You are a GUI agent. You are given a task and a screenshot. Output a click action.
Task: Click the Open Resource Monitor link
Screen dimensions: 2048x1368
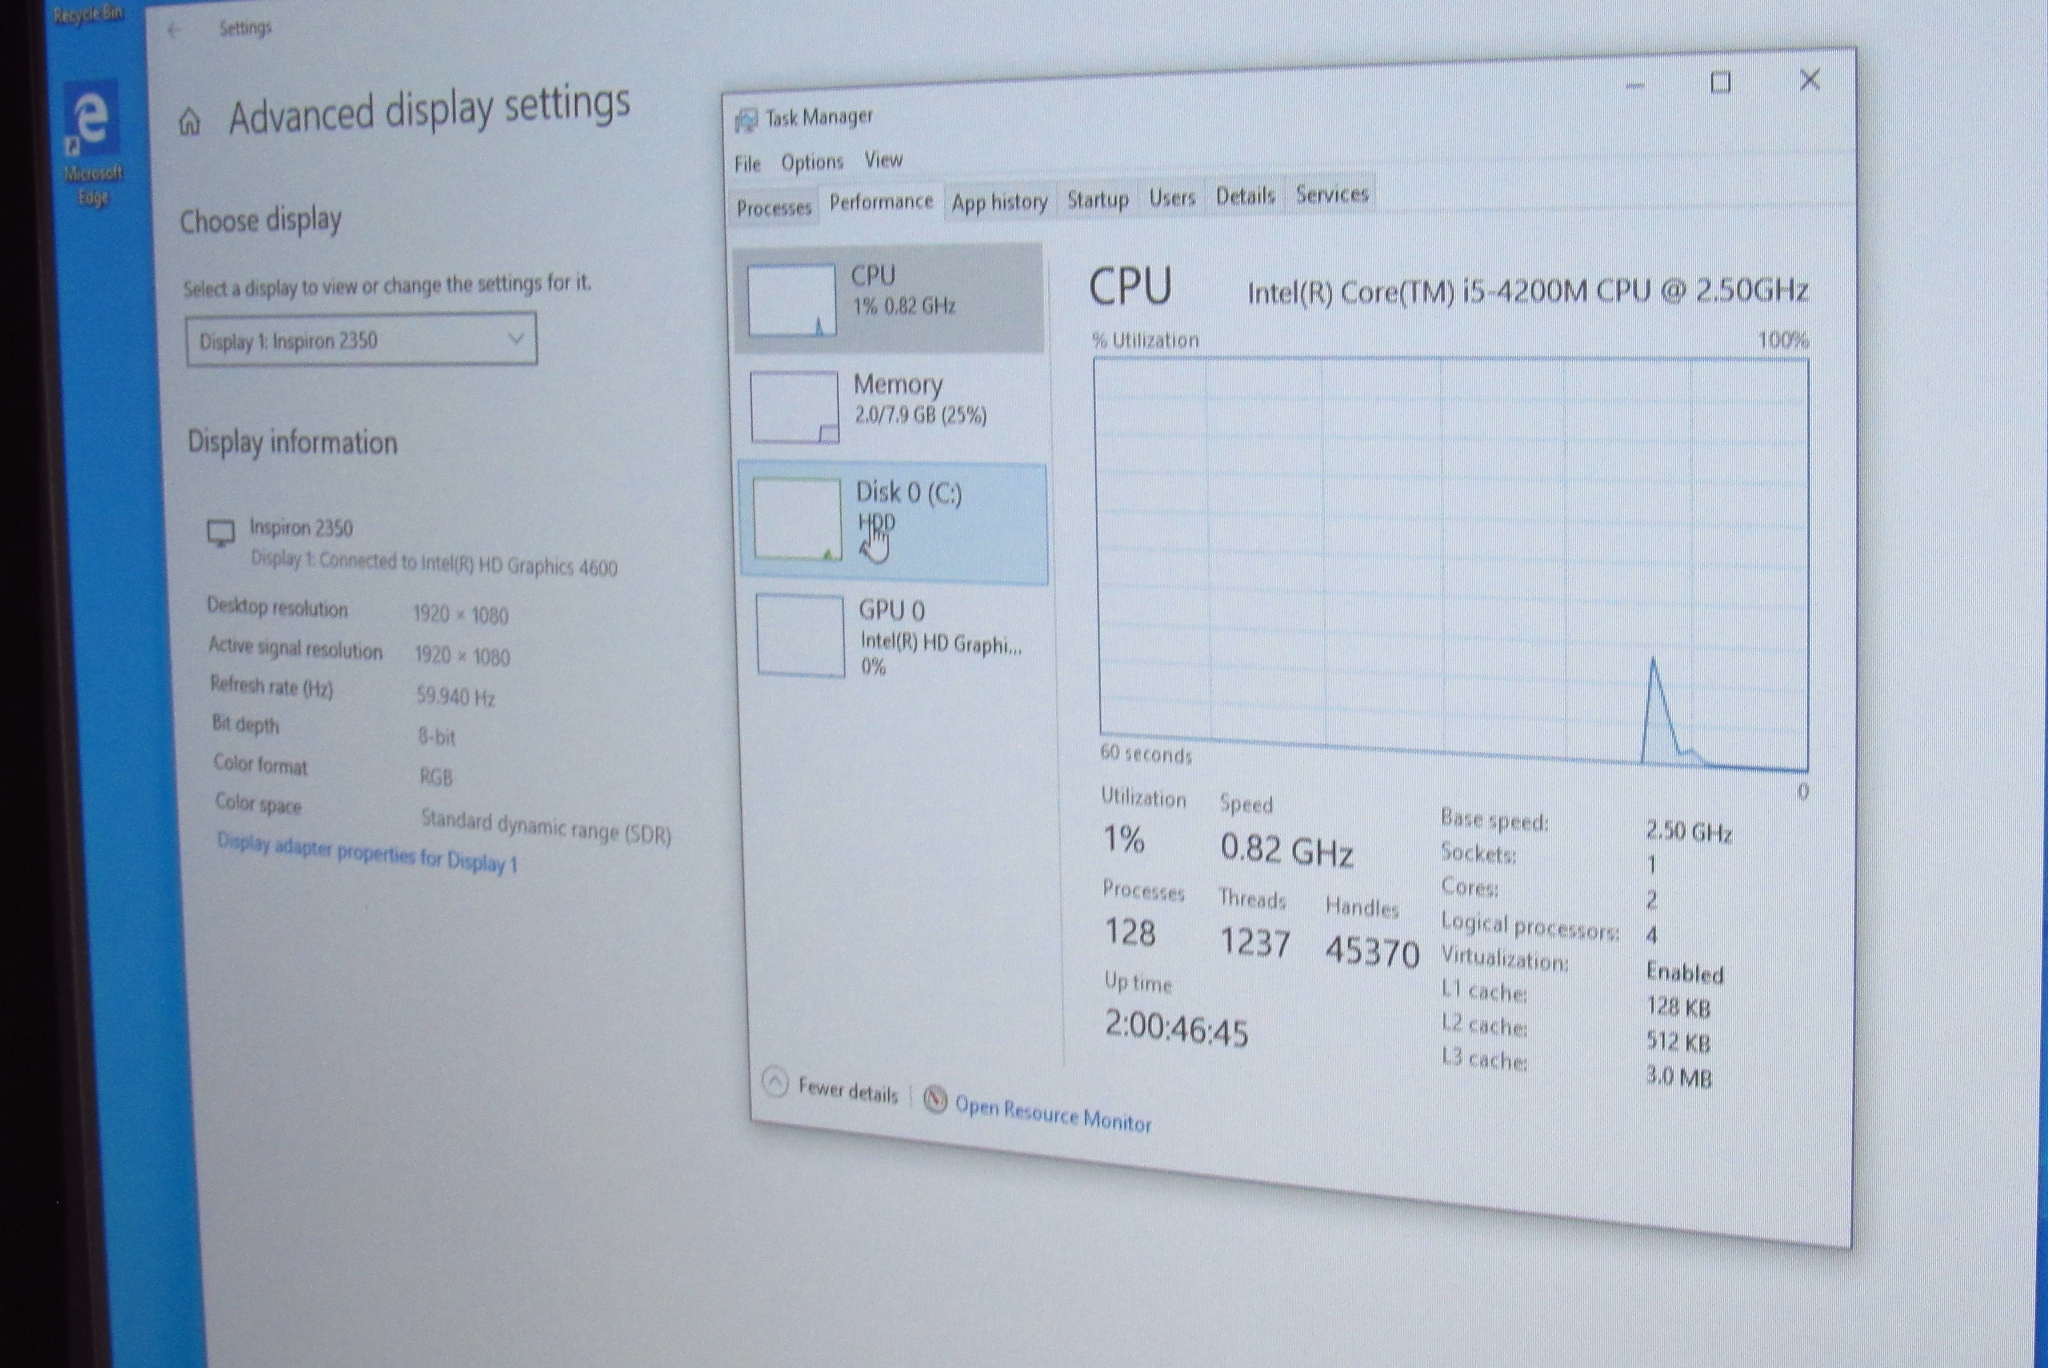[x=1052, y=1113]
